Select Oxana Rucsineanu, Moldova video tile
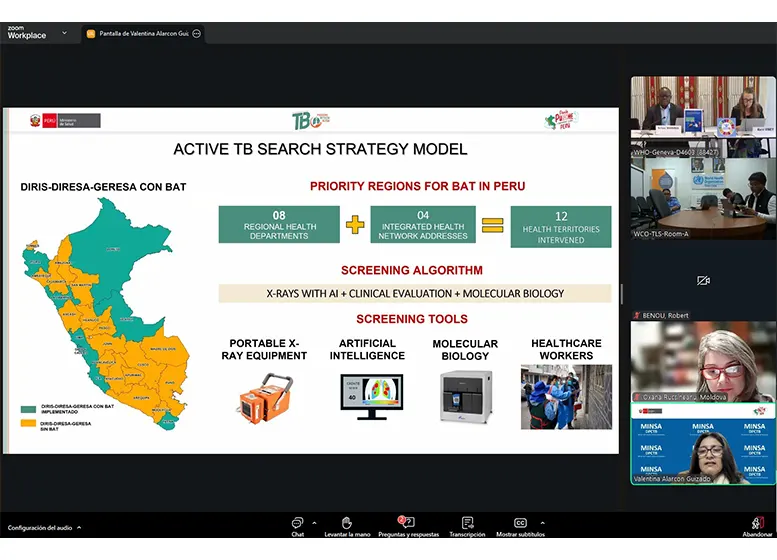The height and width of the screenshot is (560, 777). 703,362
